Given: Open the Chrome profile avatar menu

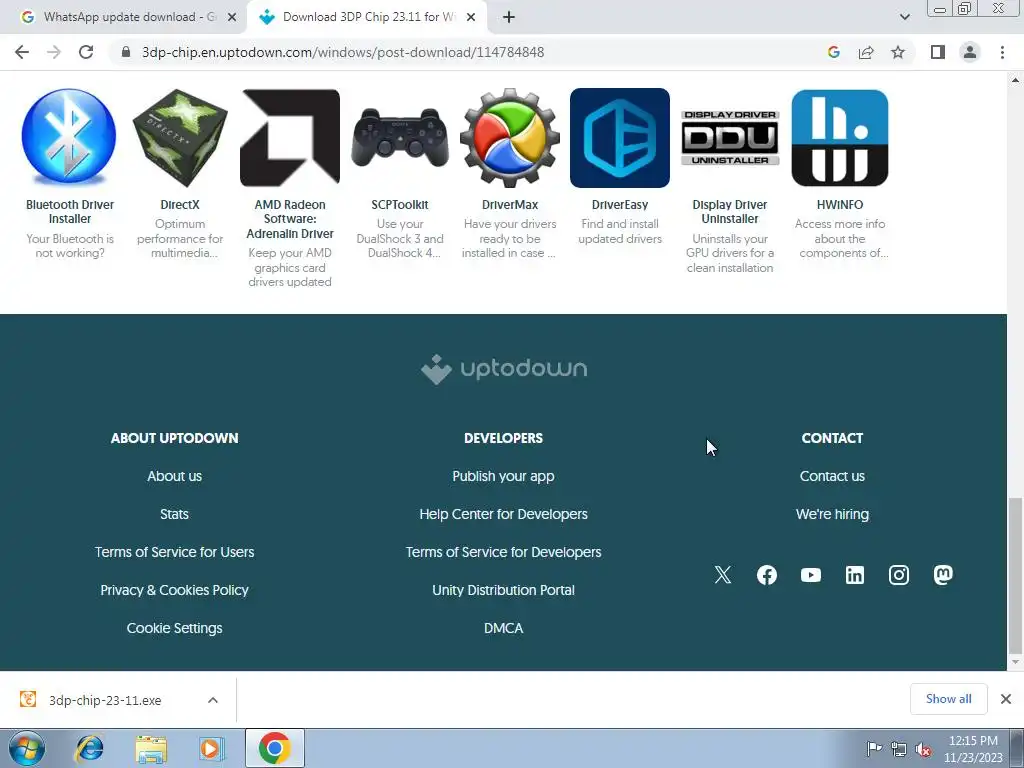Looking at the screenshot, I should [970, 52].
